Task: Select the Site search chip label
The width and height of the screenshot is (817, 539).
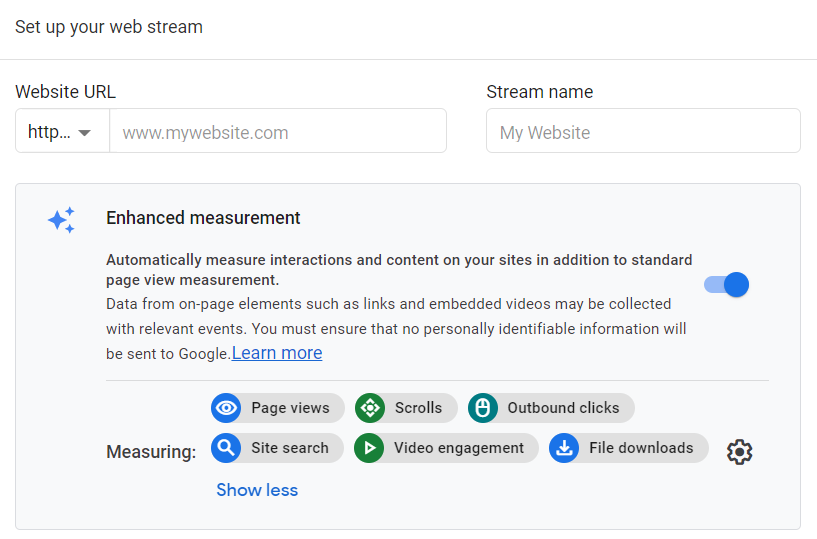Action: coord(290,448)
